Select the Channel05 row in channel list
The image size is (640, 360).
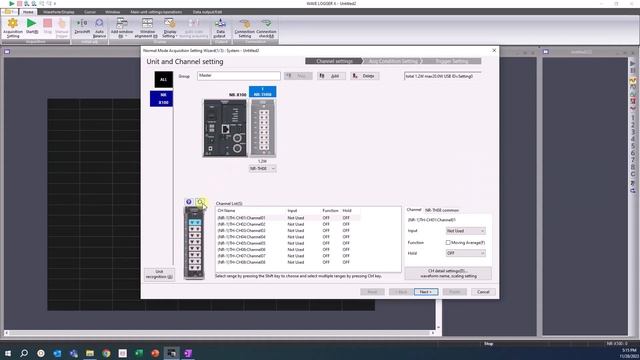288,243
